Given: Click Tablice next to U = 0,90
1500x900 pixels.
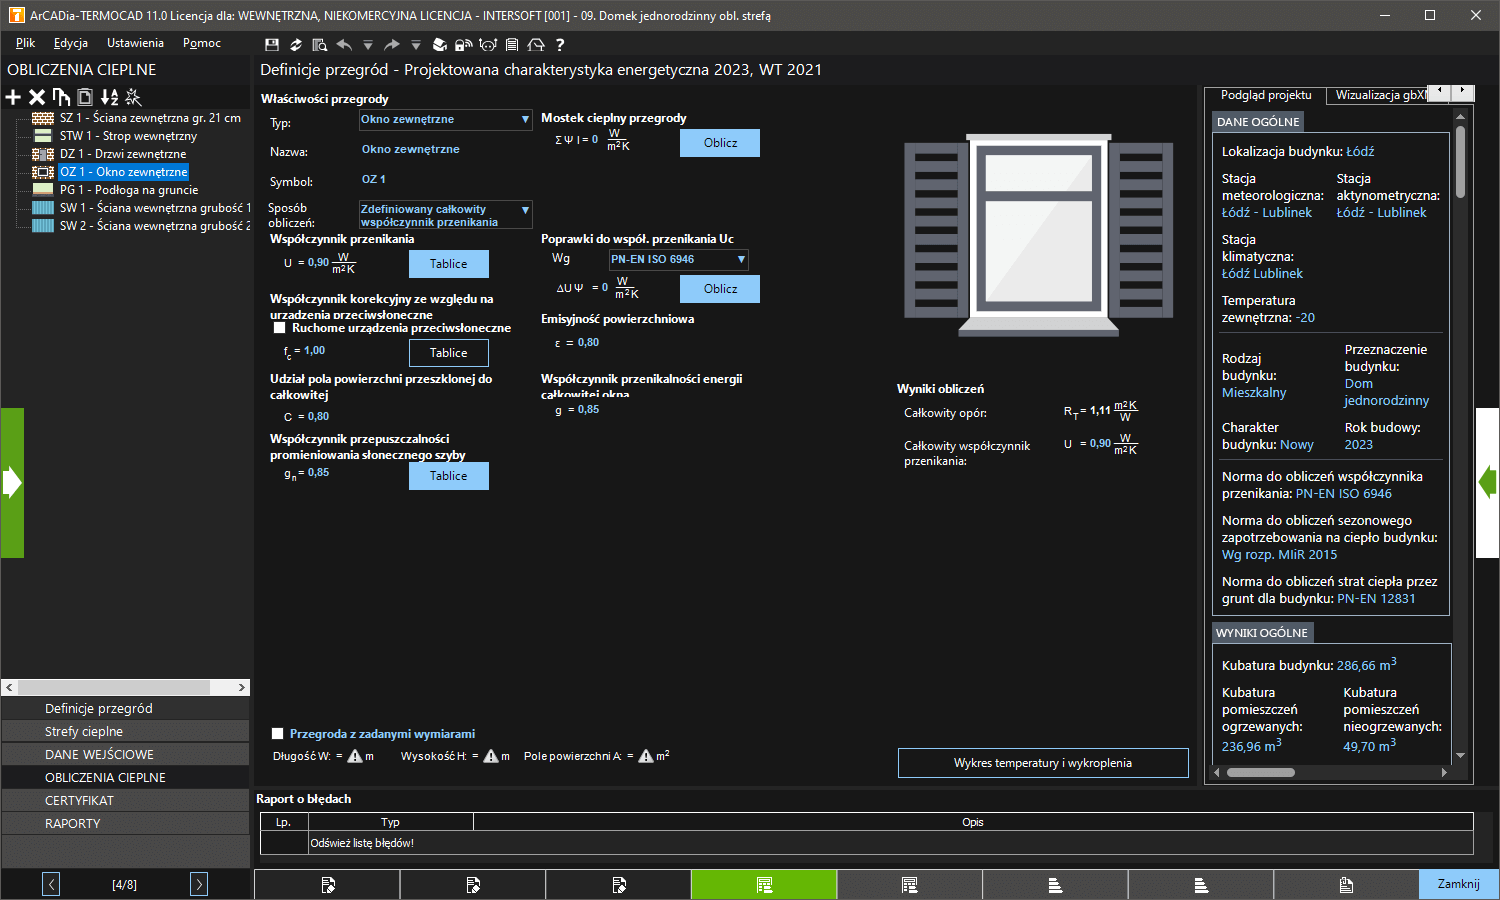Looking at the screenshot, I should coord(449,264).
